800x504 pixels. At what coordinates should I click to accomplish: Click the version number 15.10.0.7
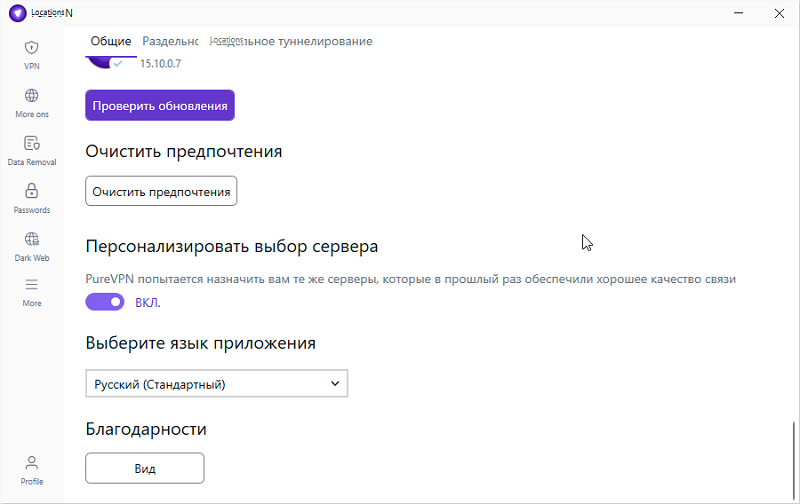coord(160,63)
